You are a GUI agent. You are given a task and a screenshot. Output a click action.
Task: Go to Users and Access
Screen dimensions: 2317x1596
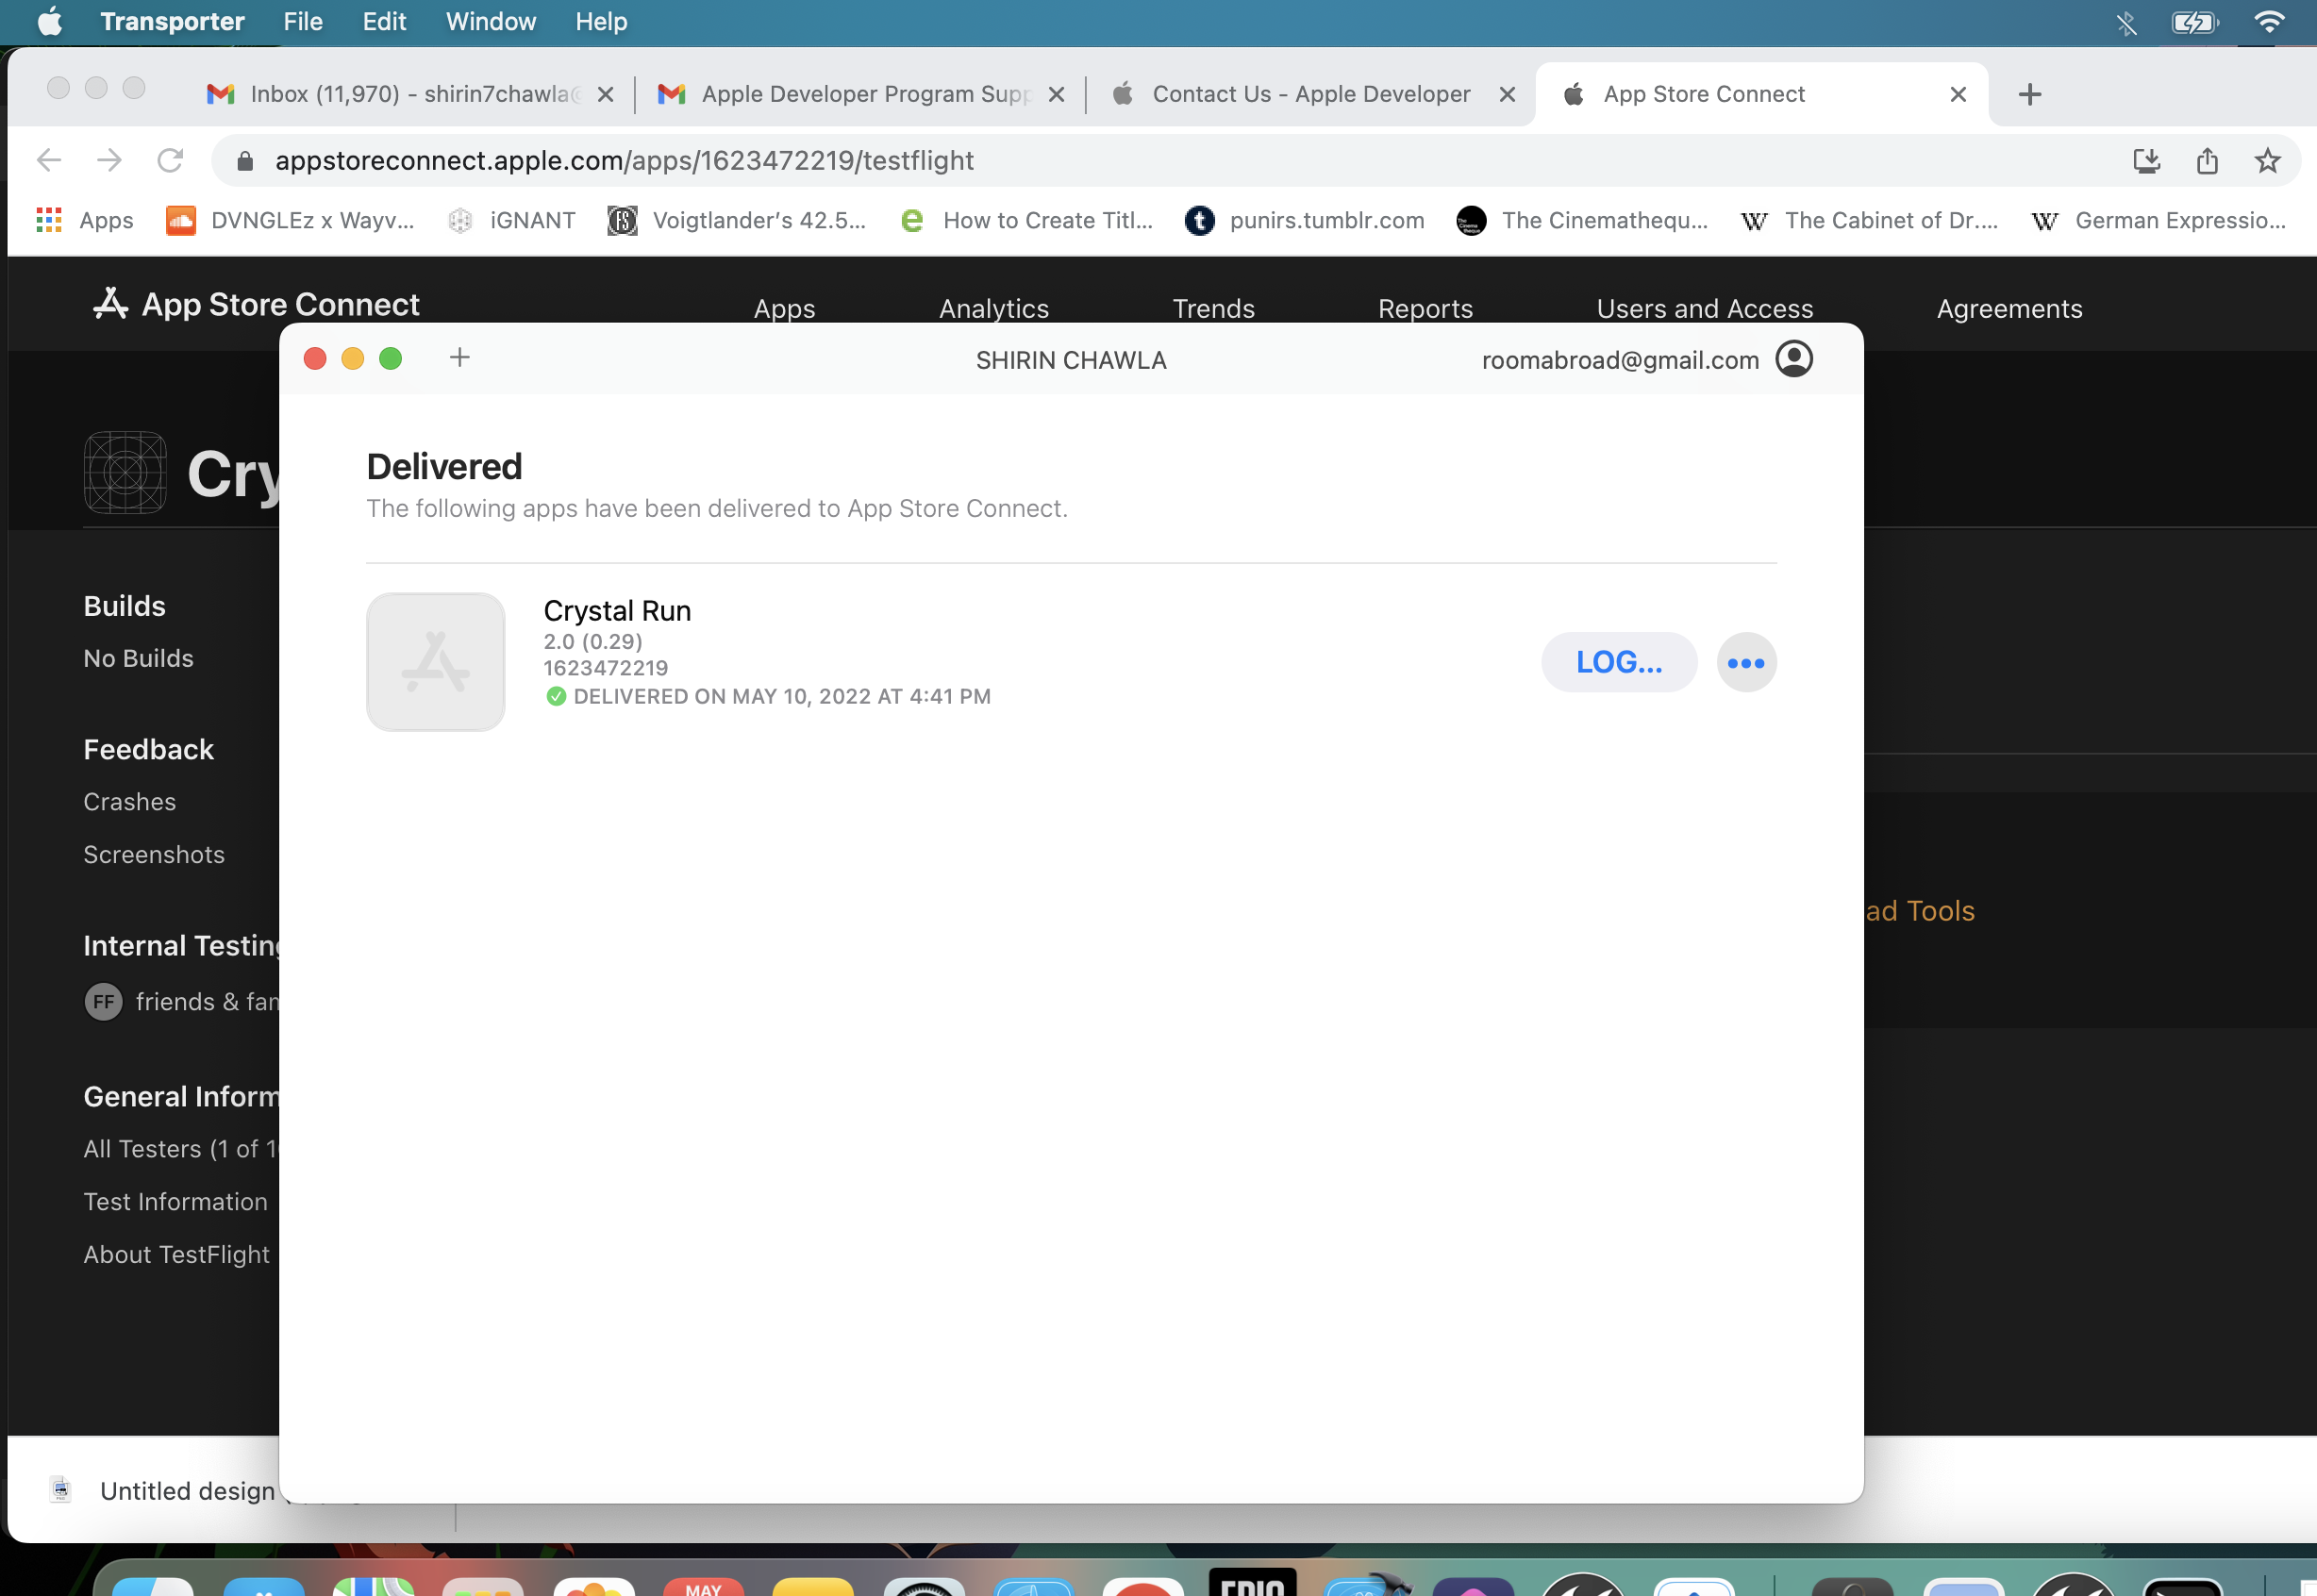click(1704, 309)
